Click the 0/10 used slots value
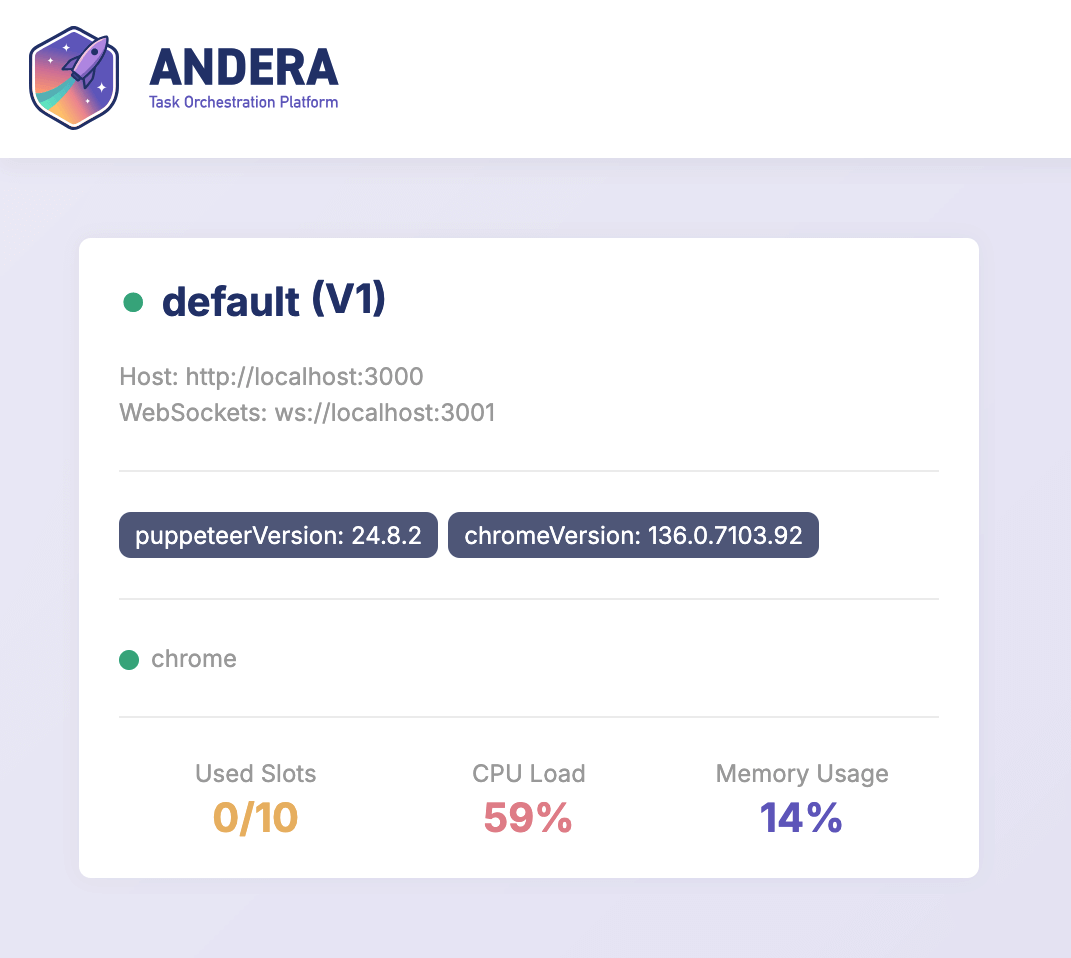 tap(256, 818)
